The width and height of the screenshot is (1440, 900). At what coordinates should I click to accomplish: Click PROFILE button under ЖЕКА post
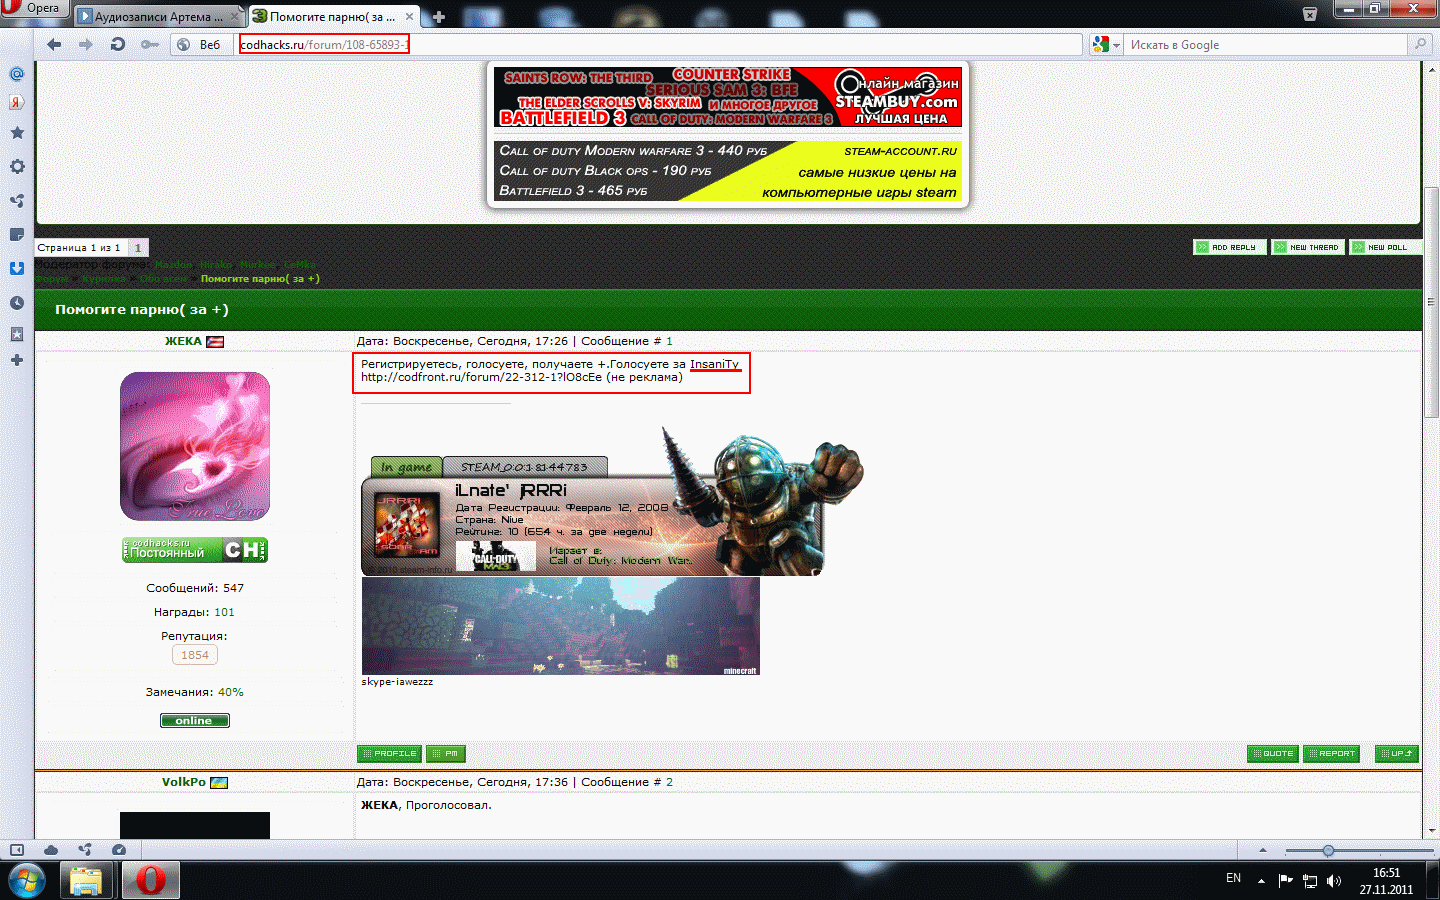coord(389,754)
